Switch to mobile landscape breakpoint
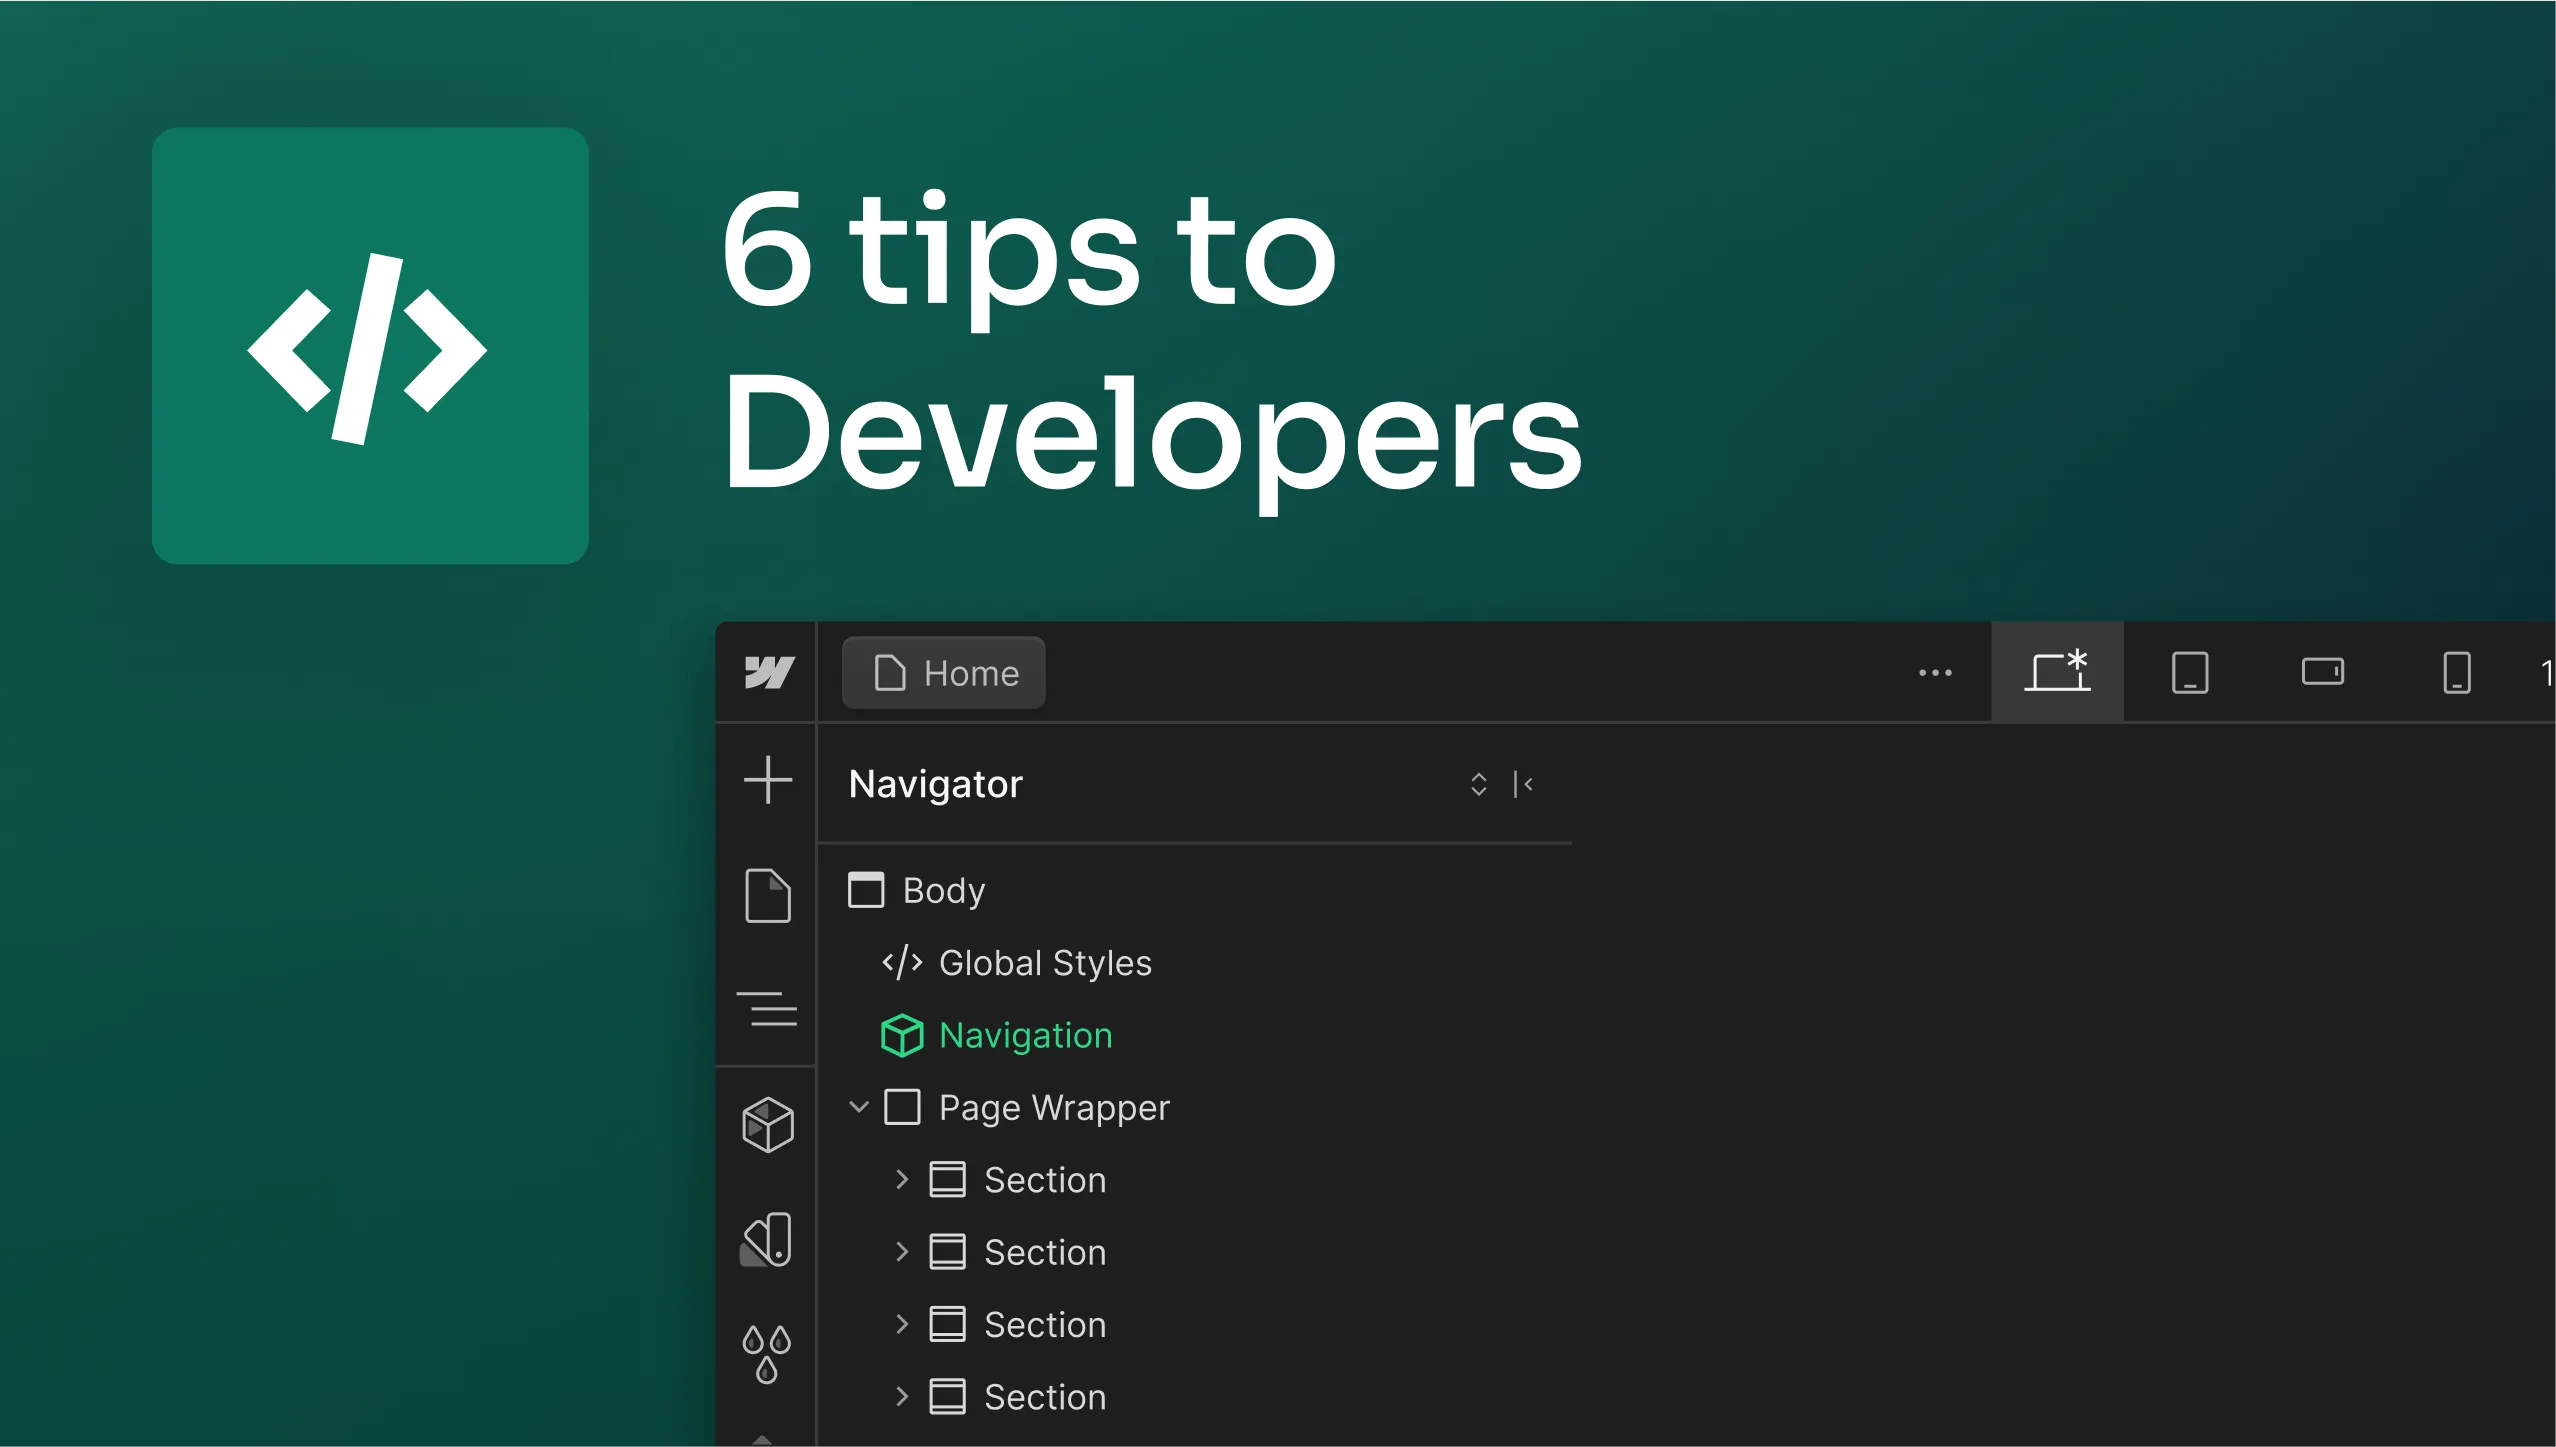2556x1447 pixels. 2322,672
